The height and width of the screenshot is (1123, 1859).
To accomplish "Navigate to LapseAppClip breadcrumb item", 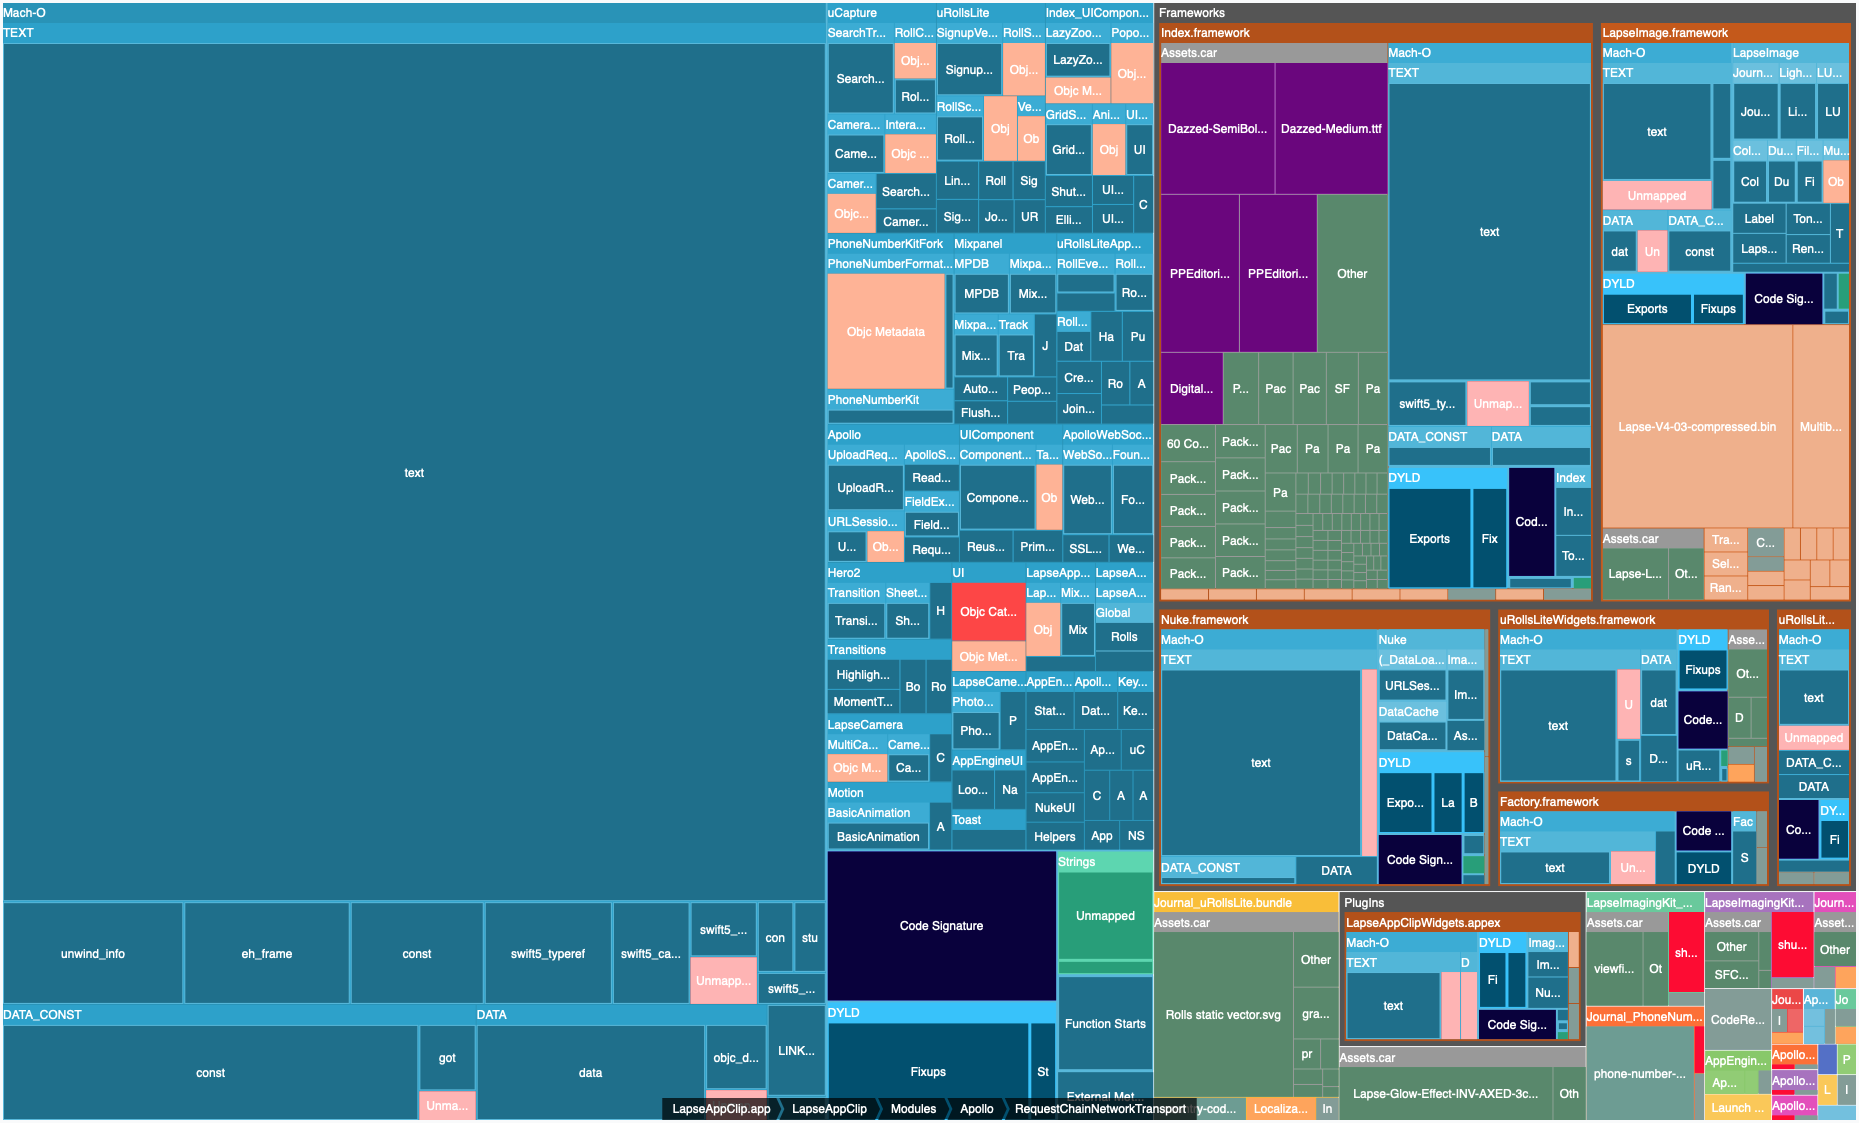I will click(x=829, y=1108).
